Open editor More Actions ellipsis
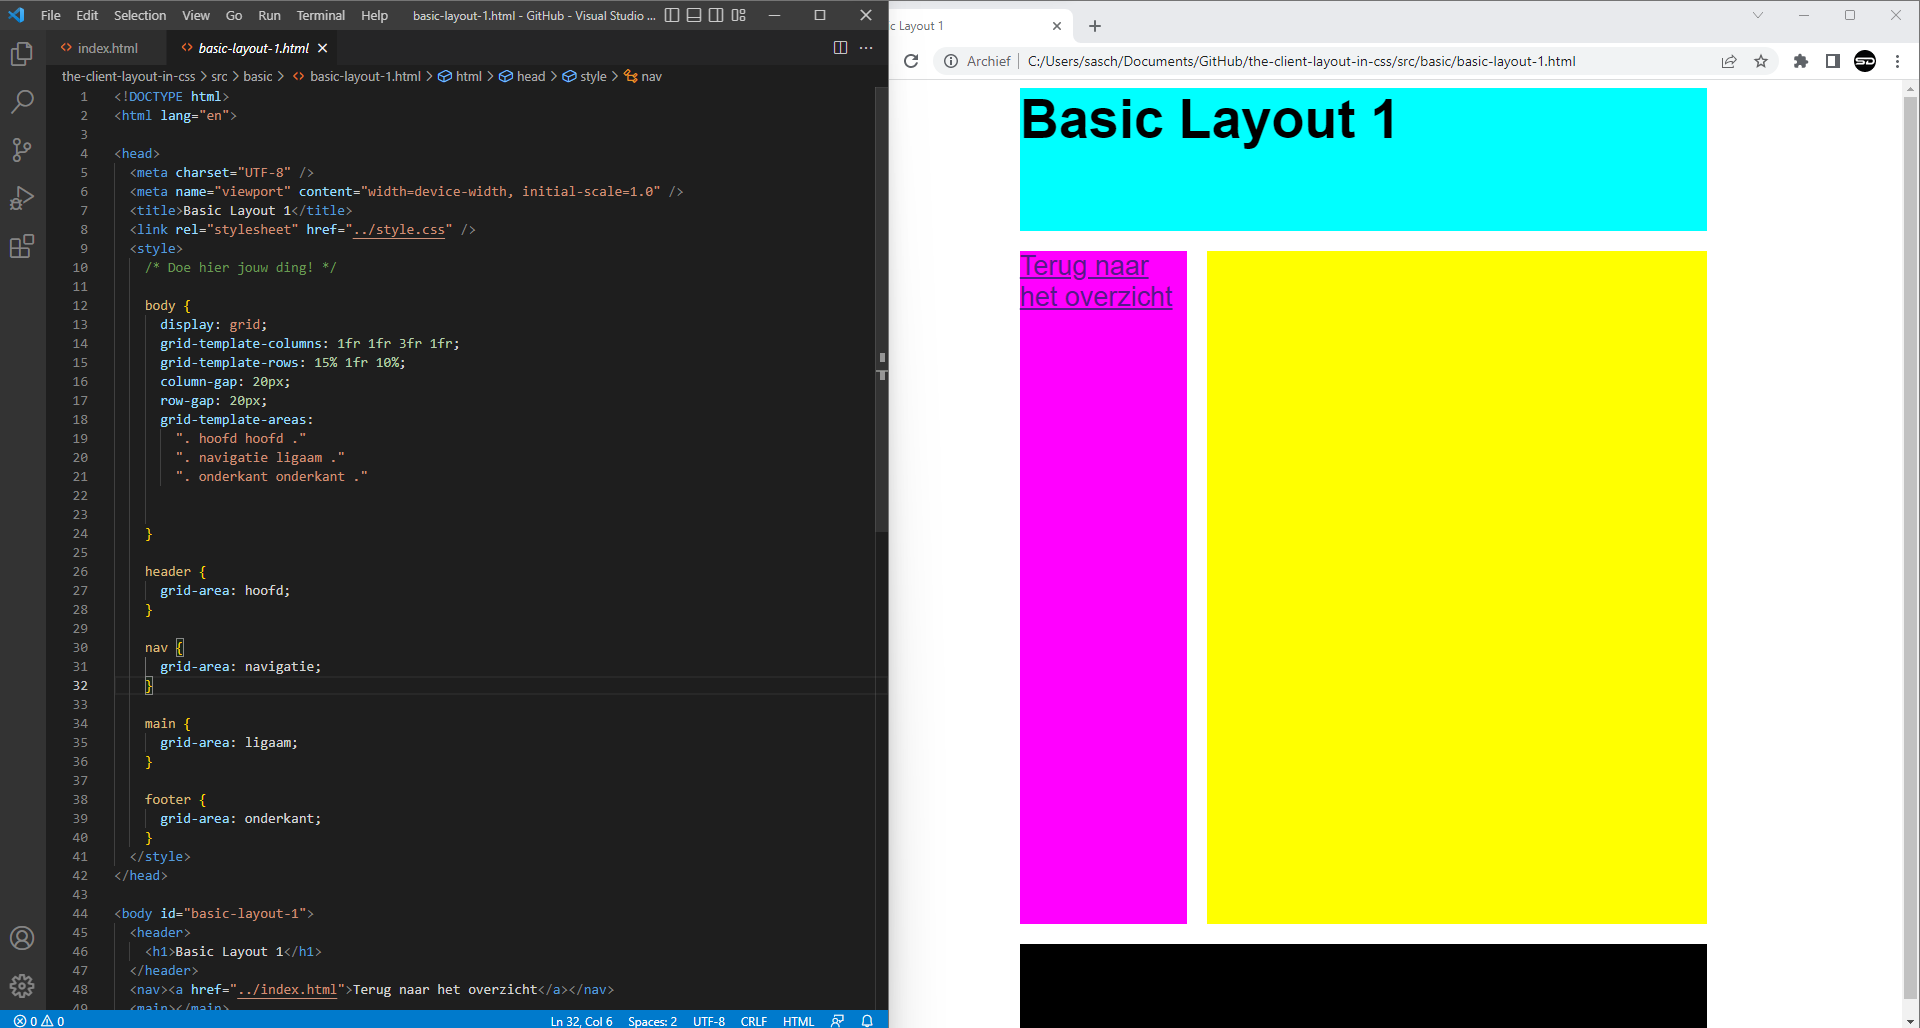The image size is (1920, 1028). pos(866,48)
